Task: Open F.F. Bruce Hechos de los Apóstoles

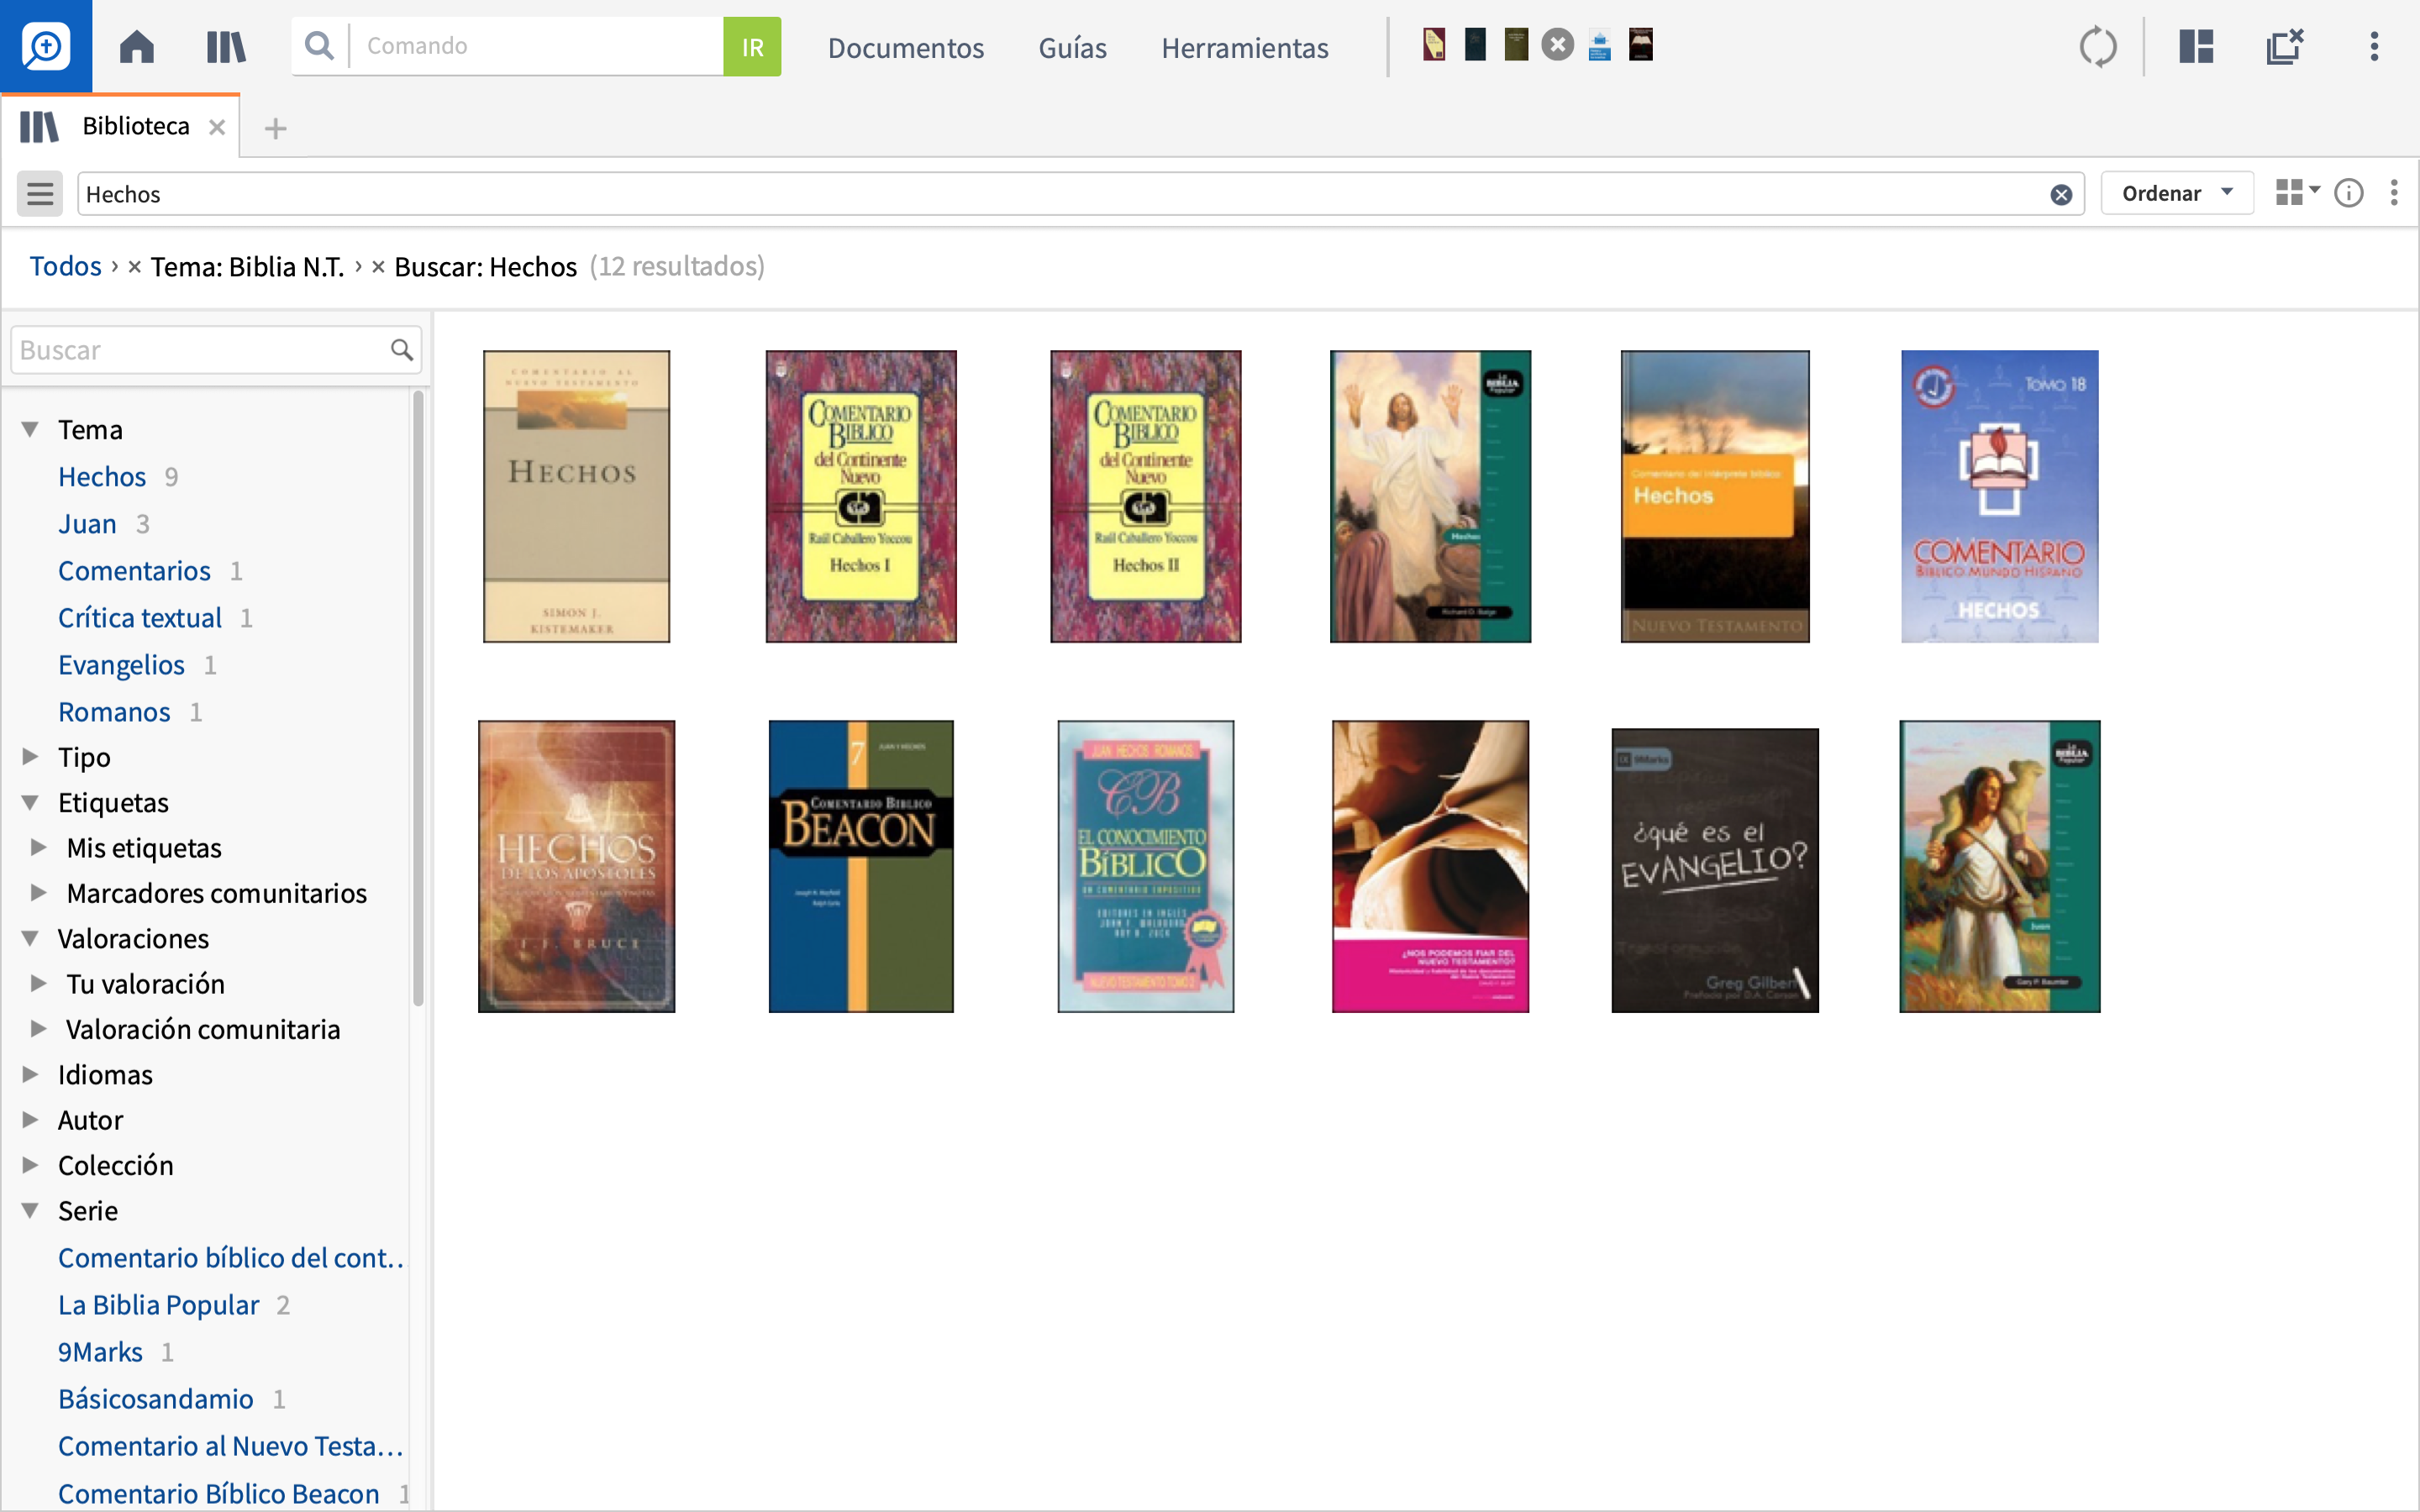Action: click(x=576, y=866)
